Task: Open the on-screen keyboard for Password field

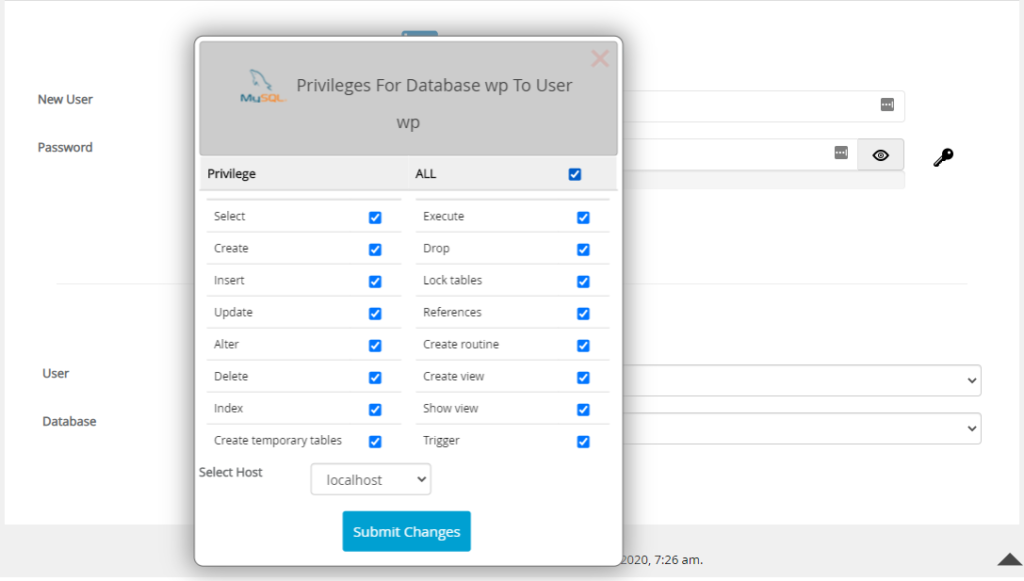Action: coord(840,153)
